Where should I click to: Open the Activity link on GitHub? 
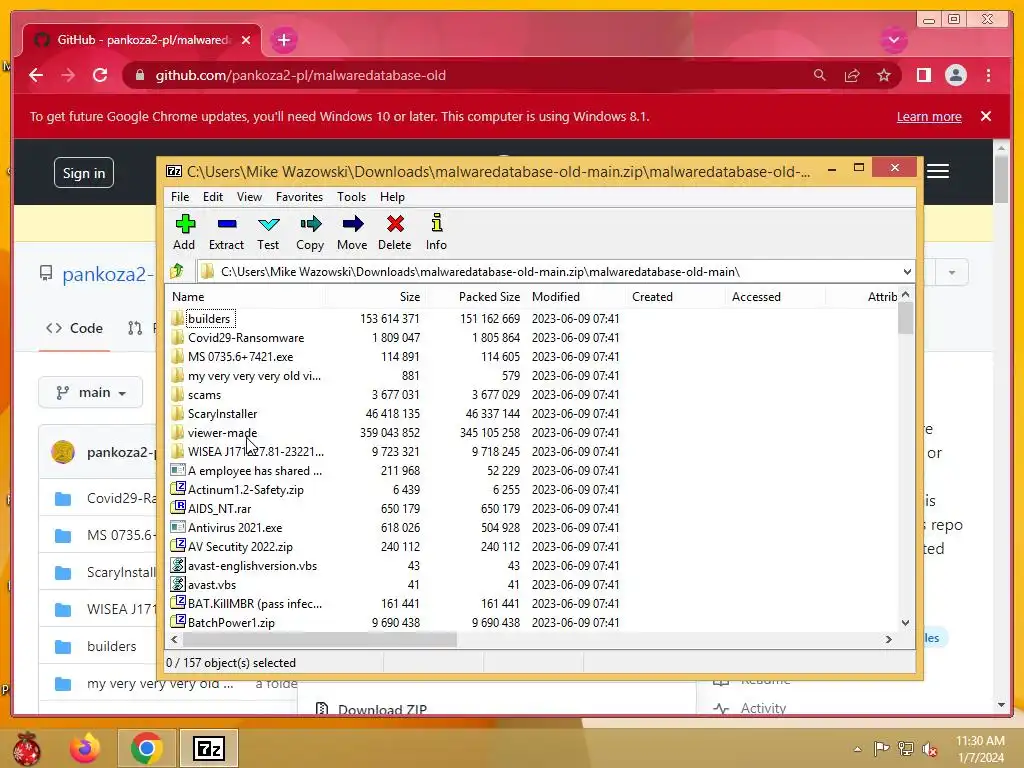[x=763, y=709]
